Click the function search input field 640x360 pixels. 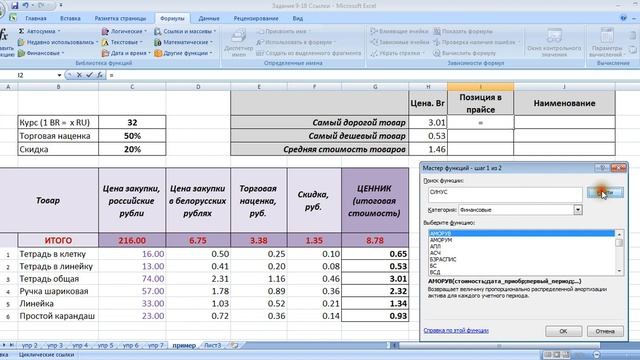(505, 195)
